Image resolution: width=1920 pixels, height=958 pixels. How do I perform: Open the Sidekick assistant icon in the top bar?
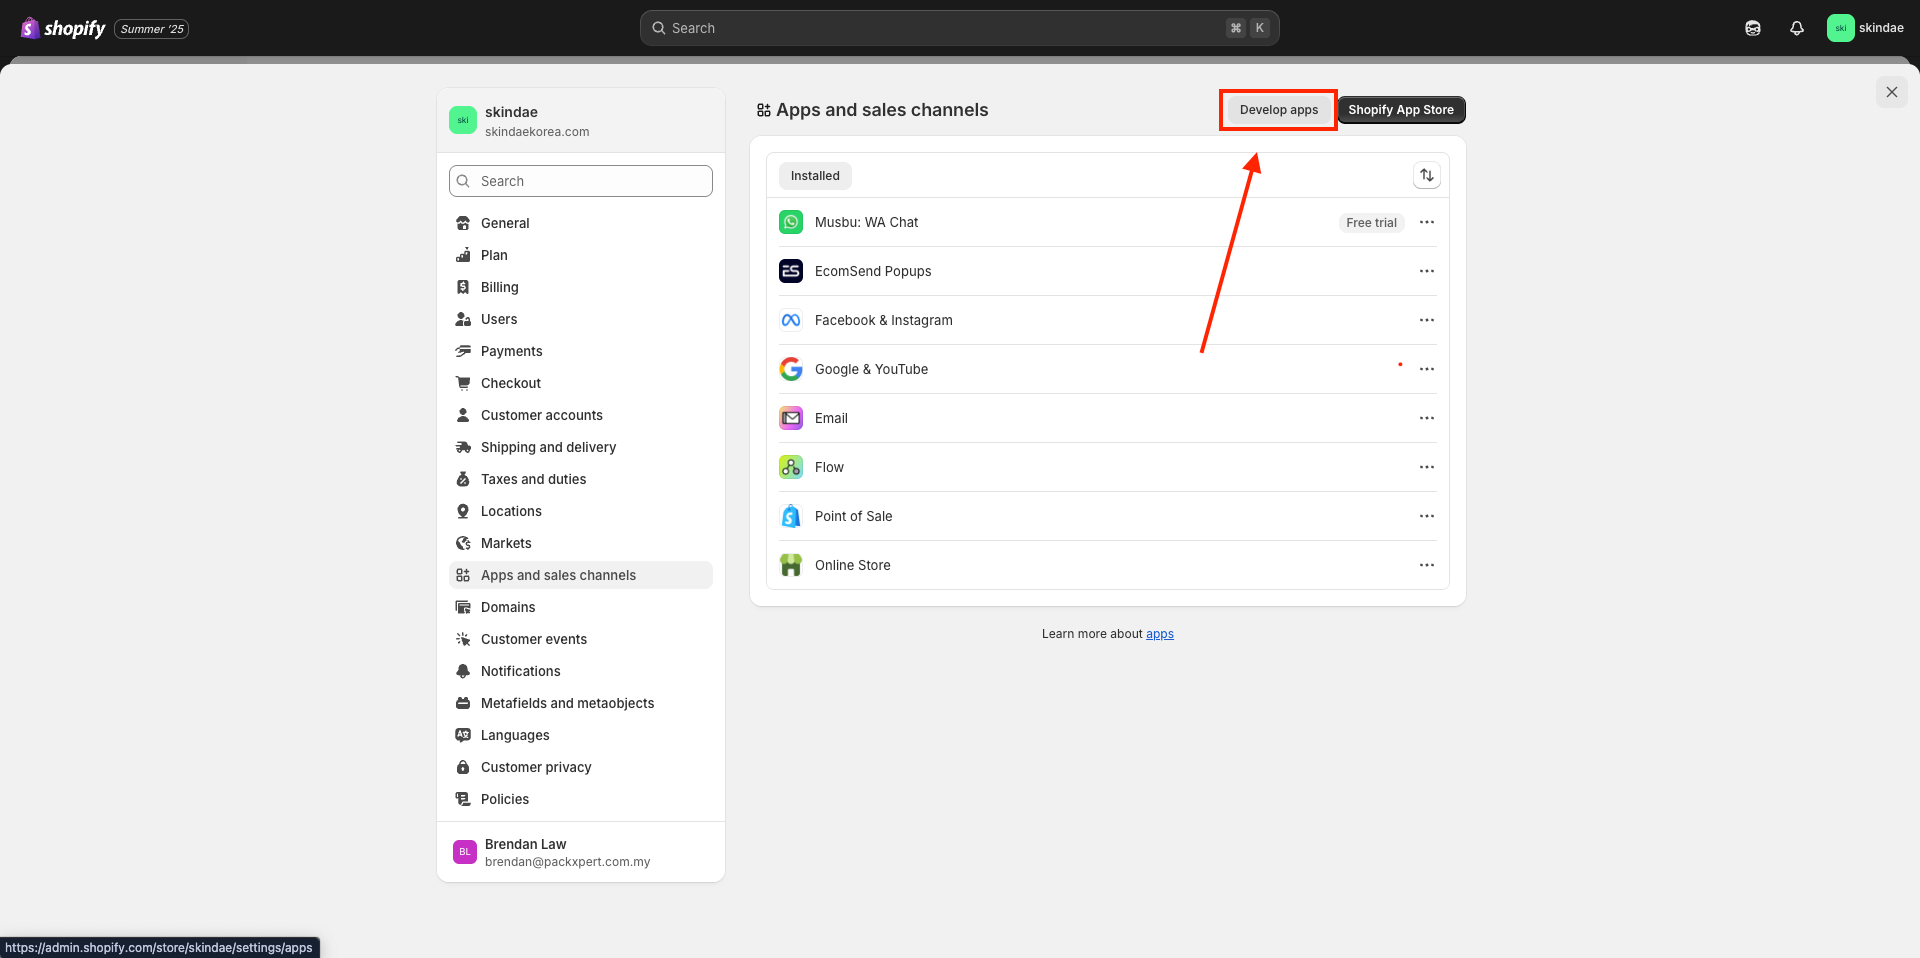(x=1753, y=28)
